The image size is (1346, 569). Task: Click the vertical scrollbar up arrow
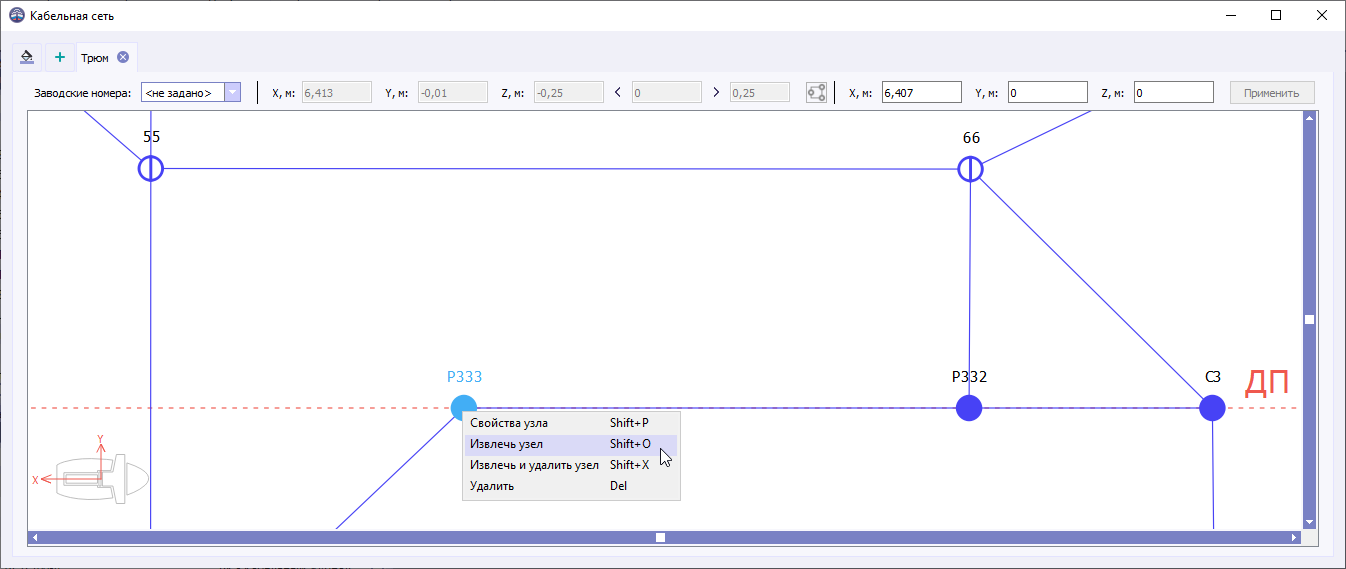(x=1309, y=117)
